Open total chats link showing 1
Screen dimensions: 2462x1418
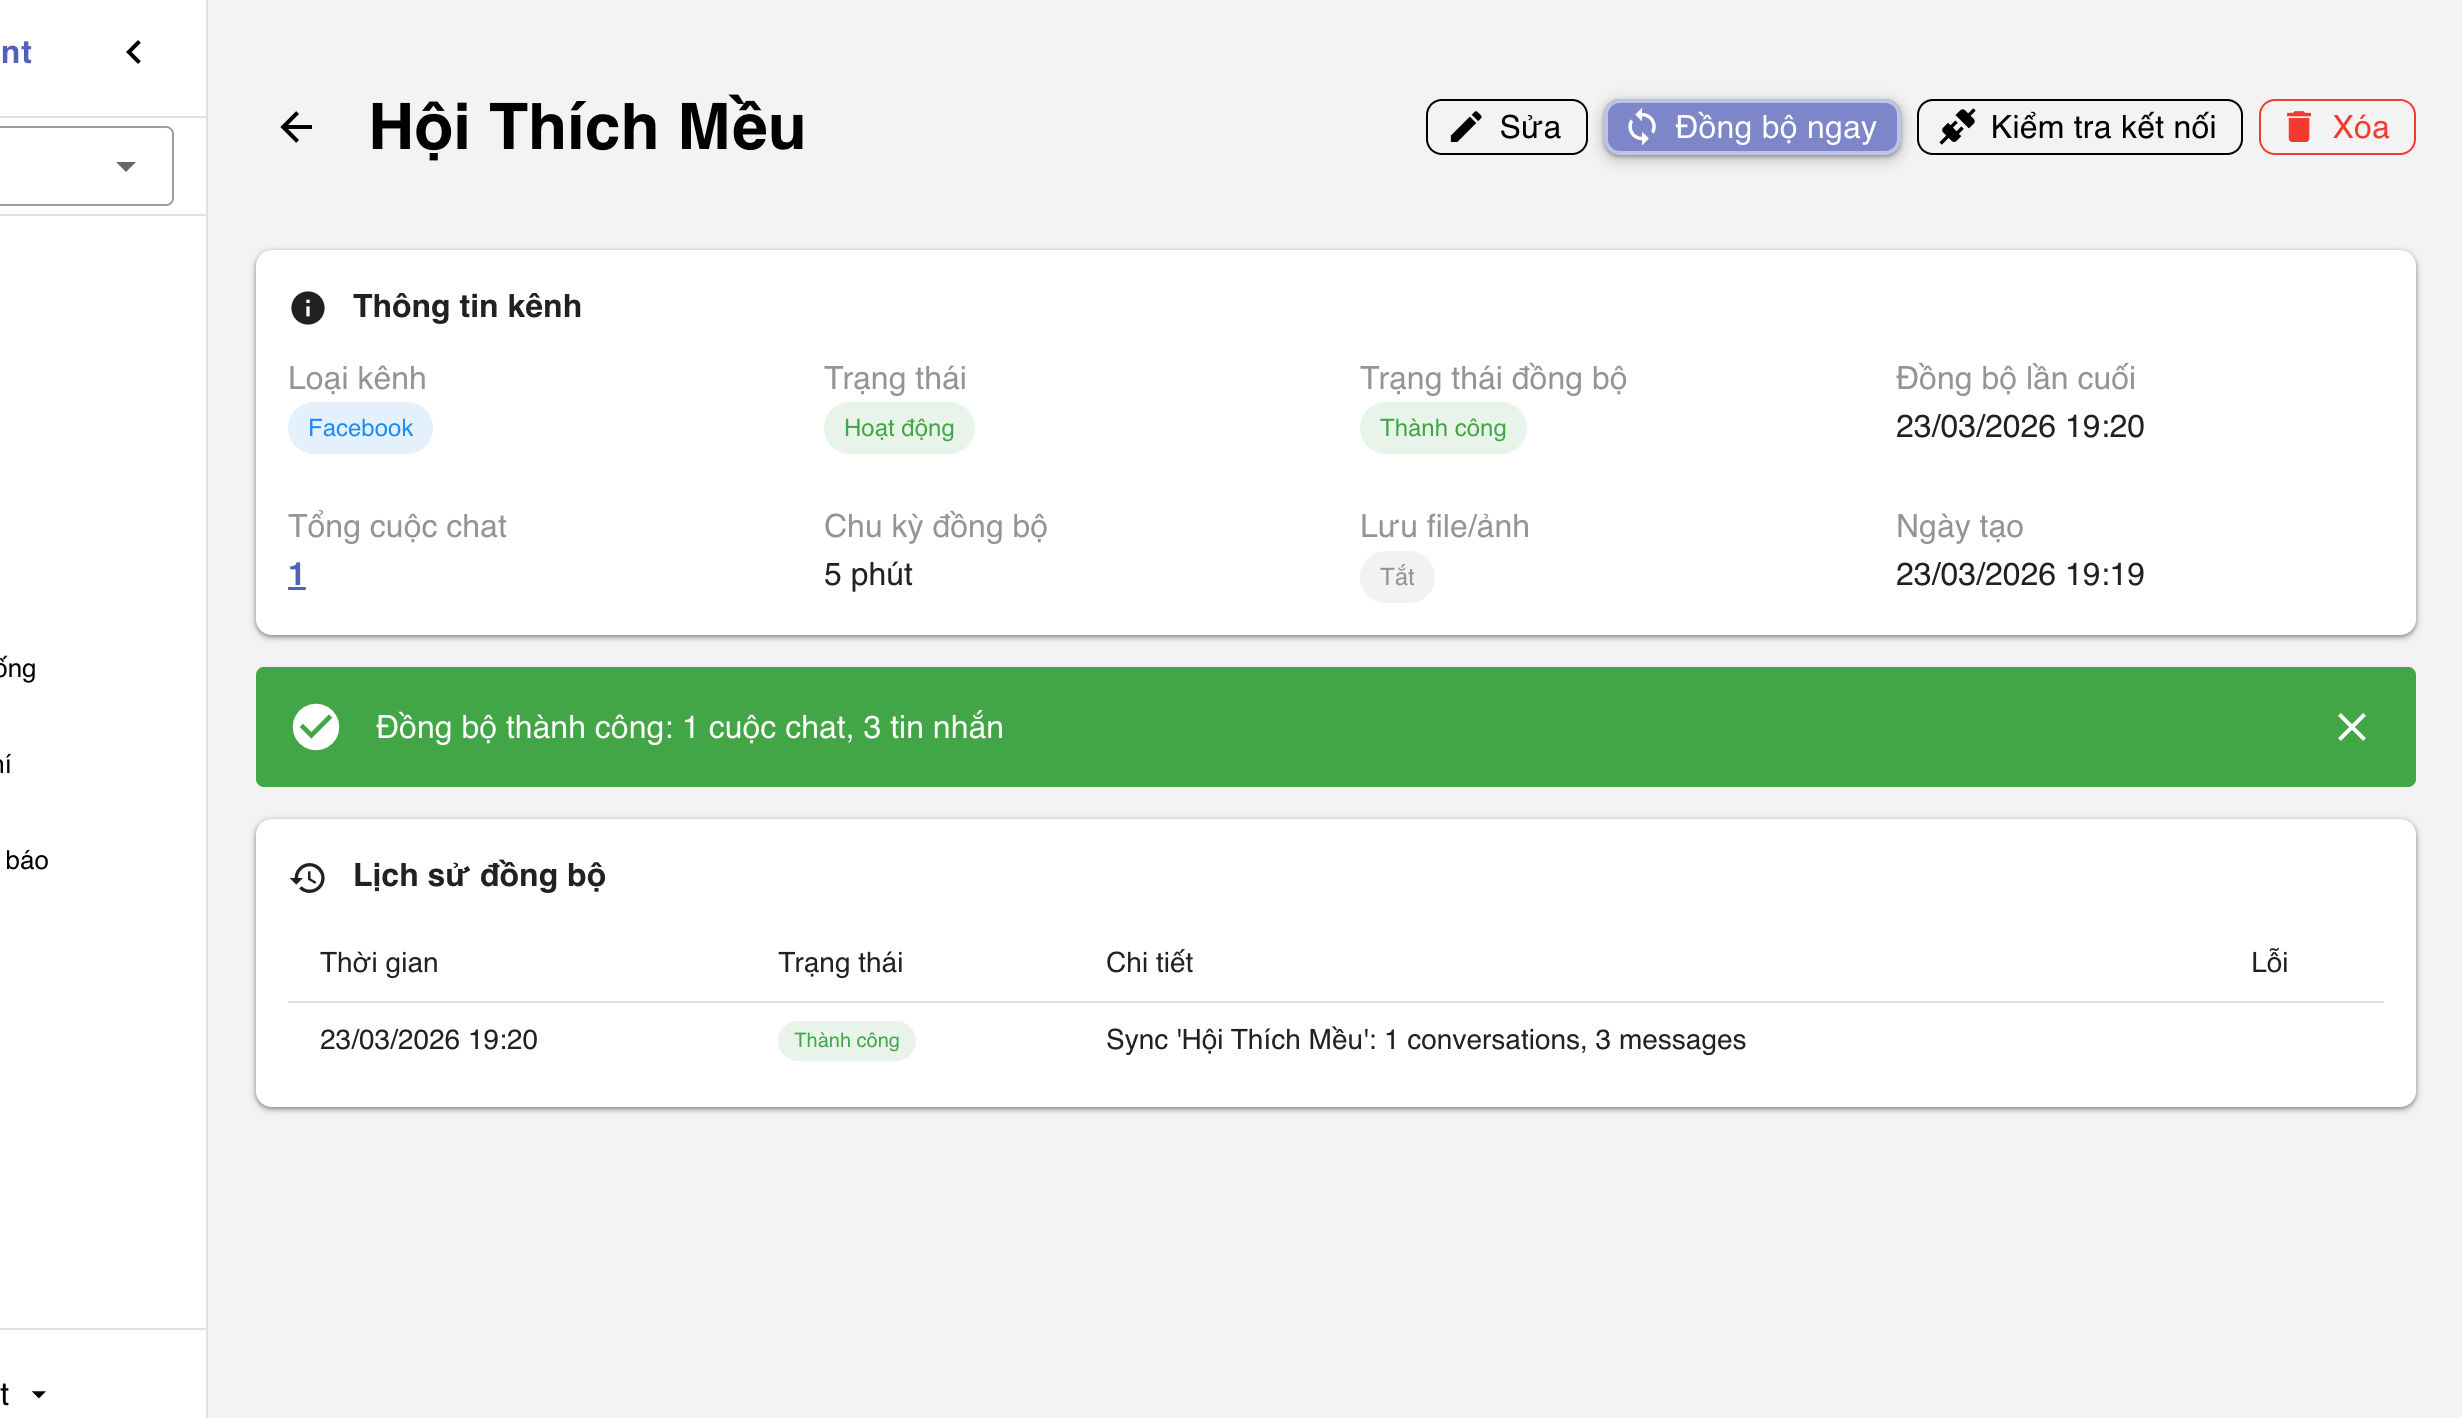297,575
